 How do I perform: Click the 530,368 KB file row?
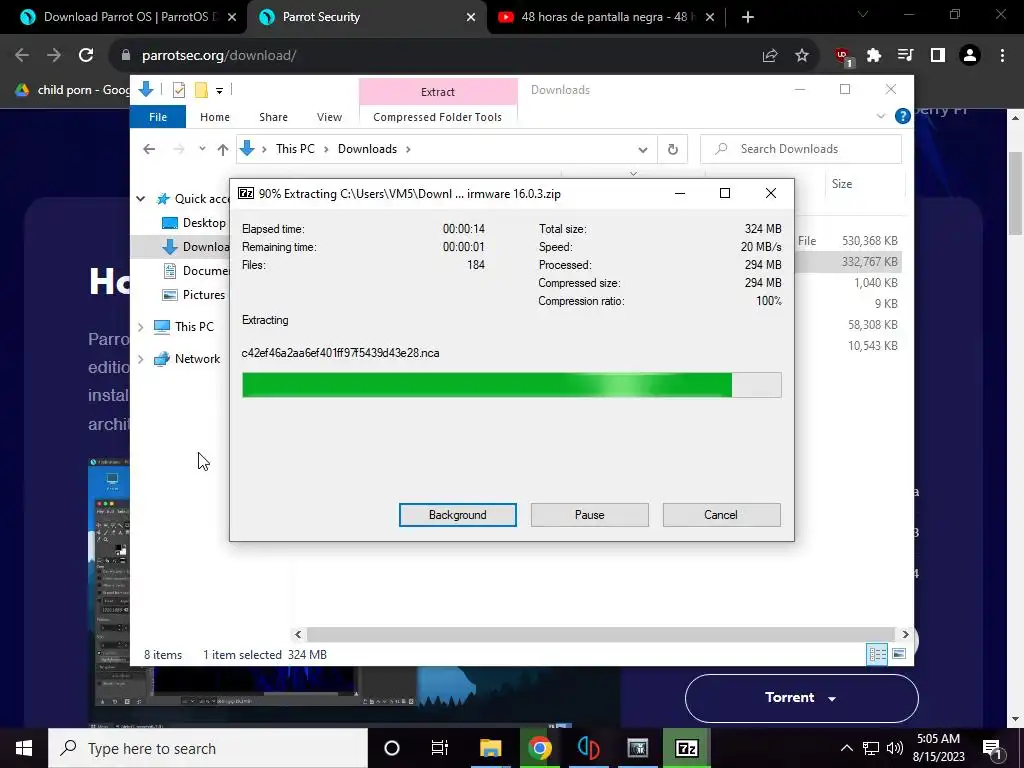pyautogui.click(x=849, y=241)
